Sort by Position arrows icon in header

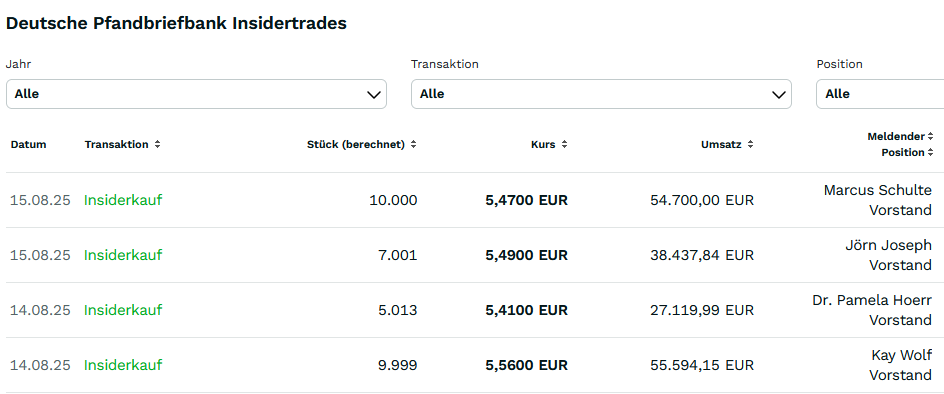930,152
